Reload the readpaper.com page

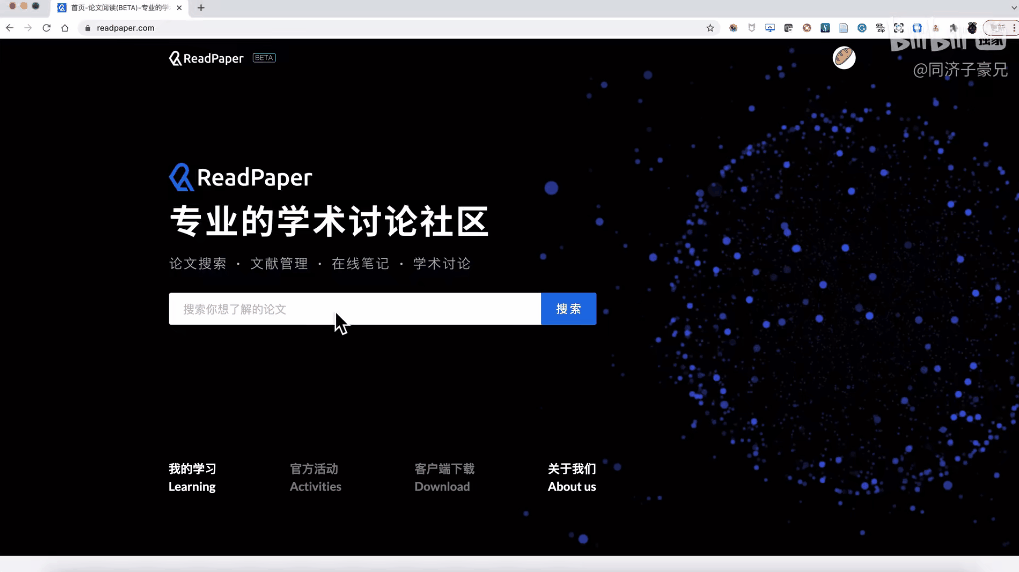click(46, 28)
